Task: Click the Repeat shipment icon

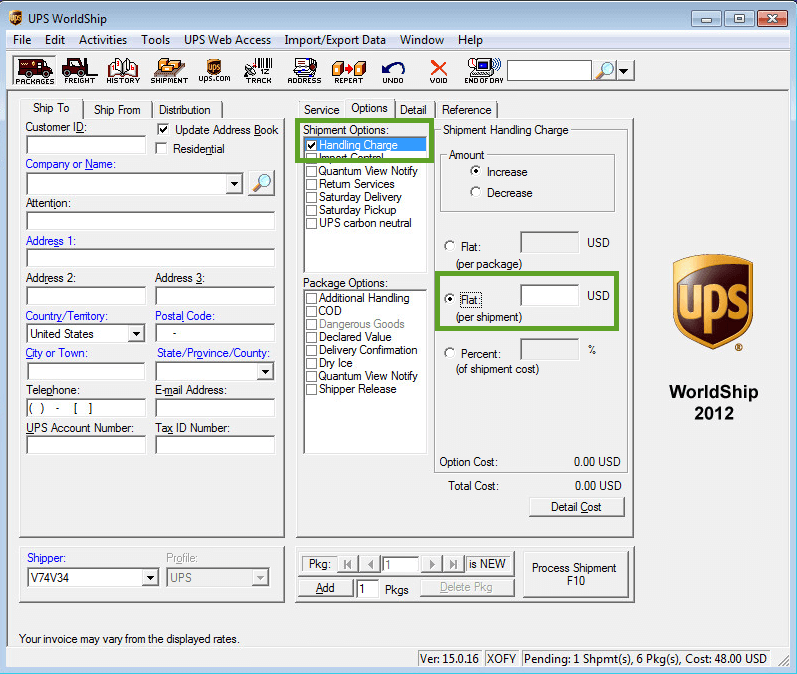Action: 349,71
